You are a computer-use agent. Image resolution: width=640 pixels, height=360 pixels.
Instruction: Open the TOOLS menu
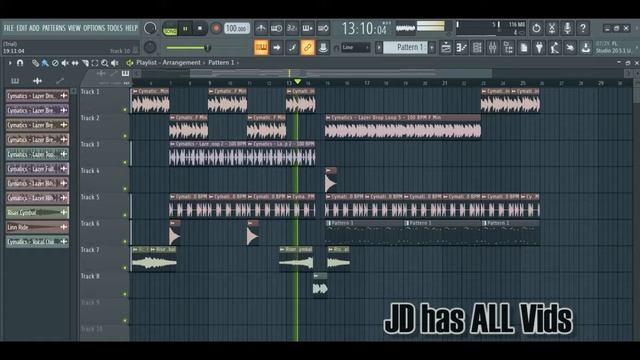115,28
